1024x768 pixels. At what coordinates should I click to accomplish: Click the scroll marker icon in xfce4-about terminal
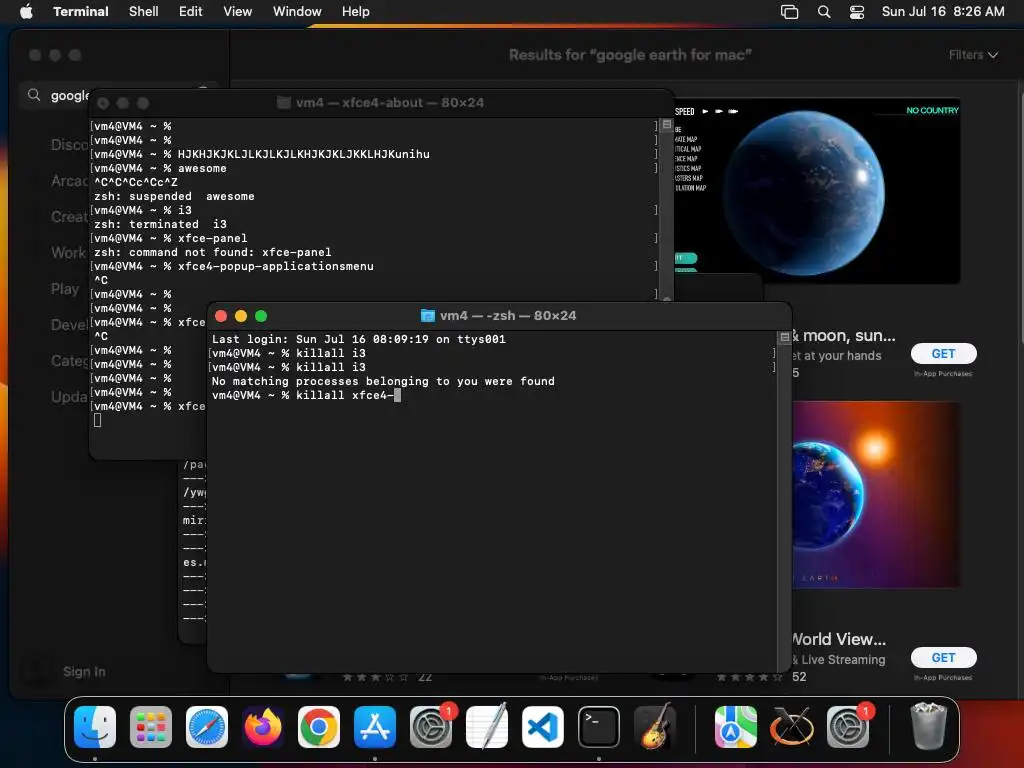(x=666, y=125)
